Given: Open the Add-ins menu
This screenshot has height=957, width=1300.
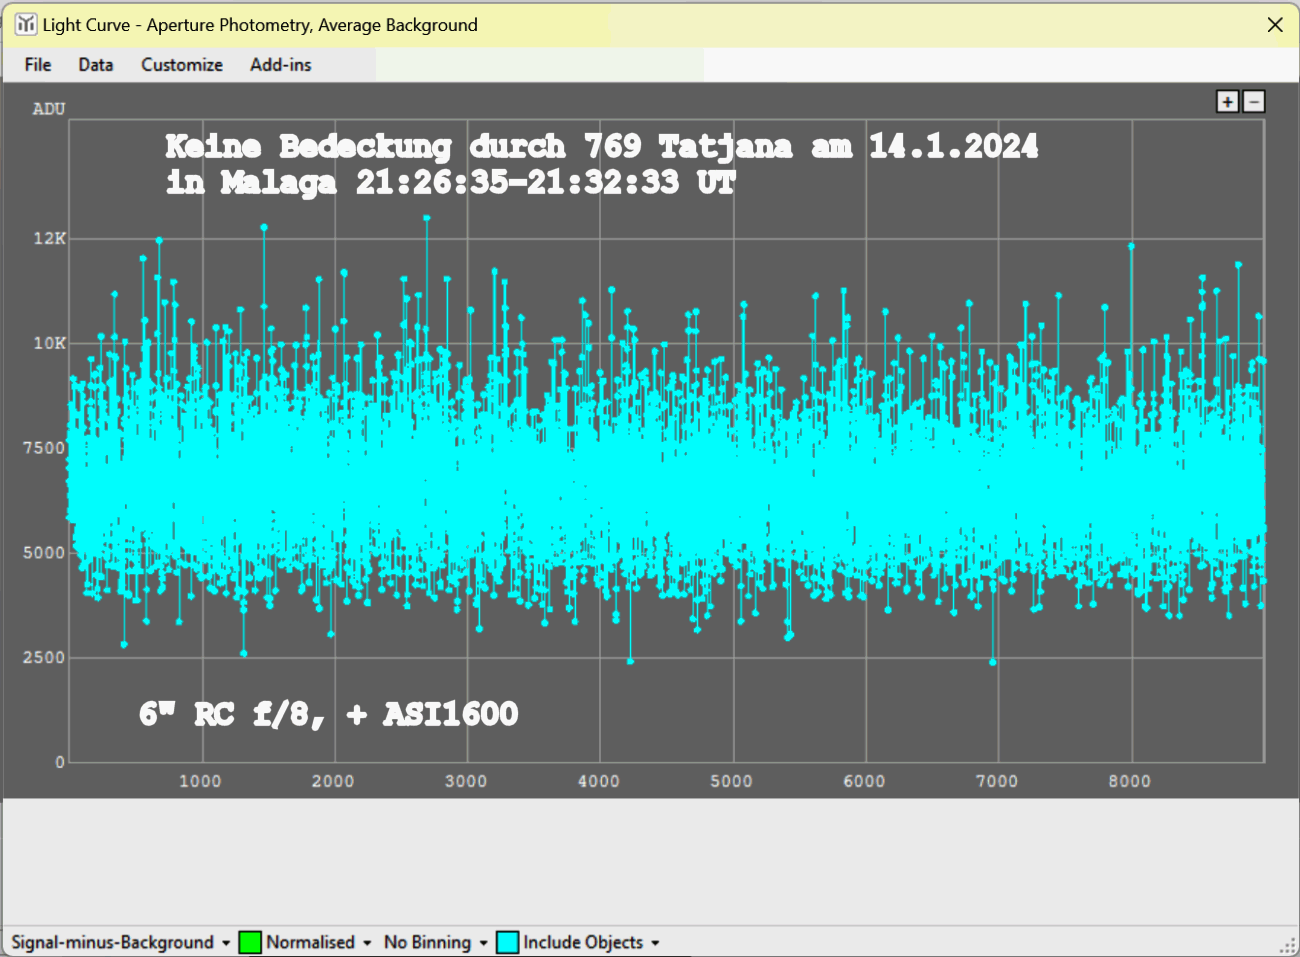Looking at the screenshot, I should tap(281, 65).
